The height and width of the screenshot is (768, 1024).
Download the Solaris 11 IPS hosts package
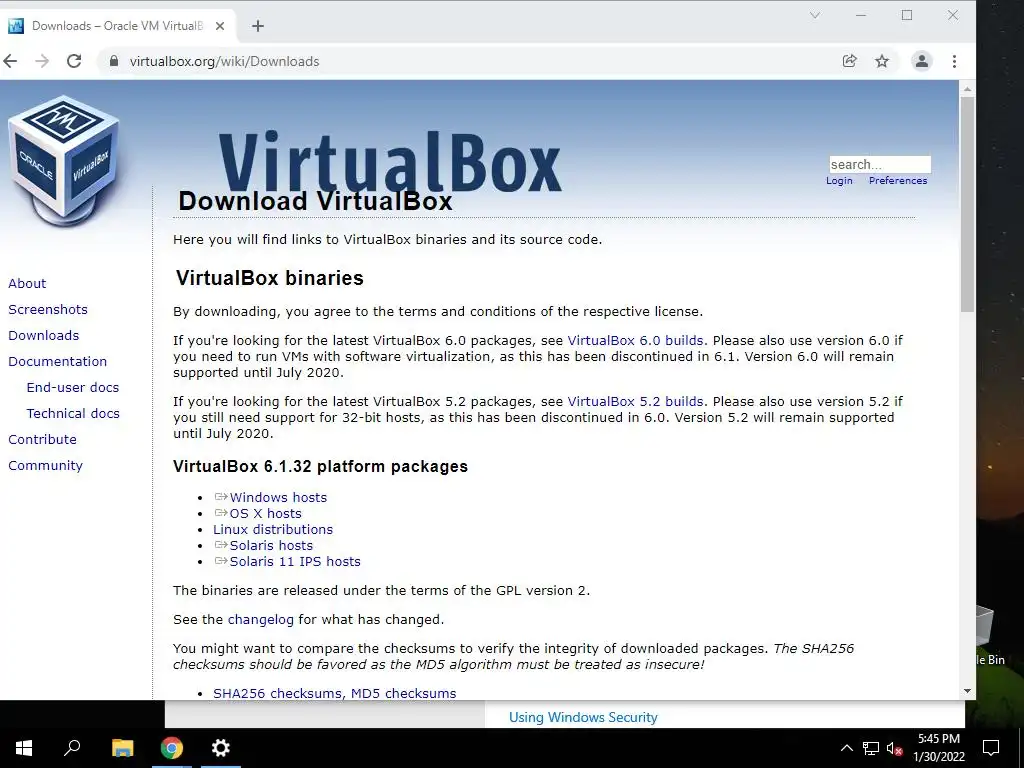point(295,562)
